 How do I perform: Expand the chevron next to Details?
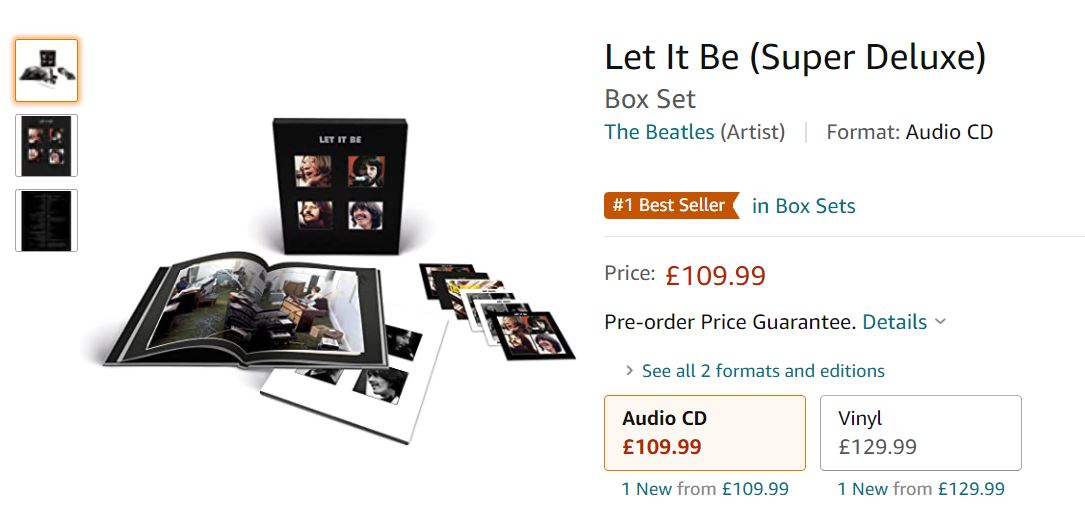coord(940,322)
